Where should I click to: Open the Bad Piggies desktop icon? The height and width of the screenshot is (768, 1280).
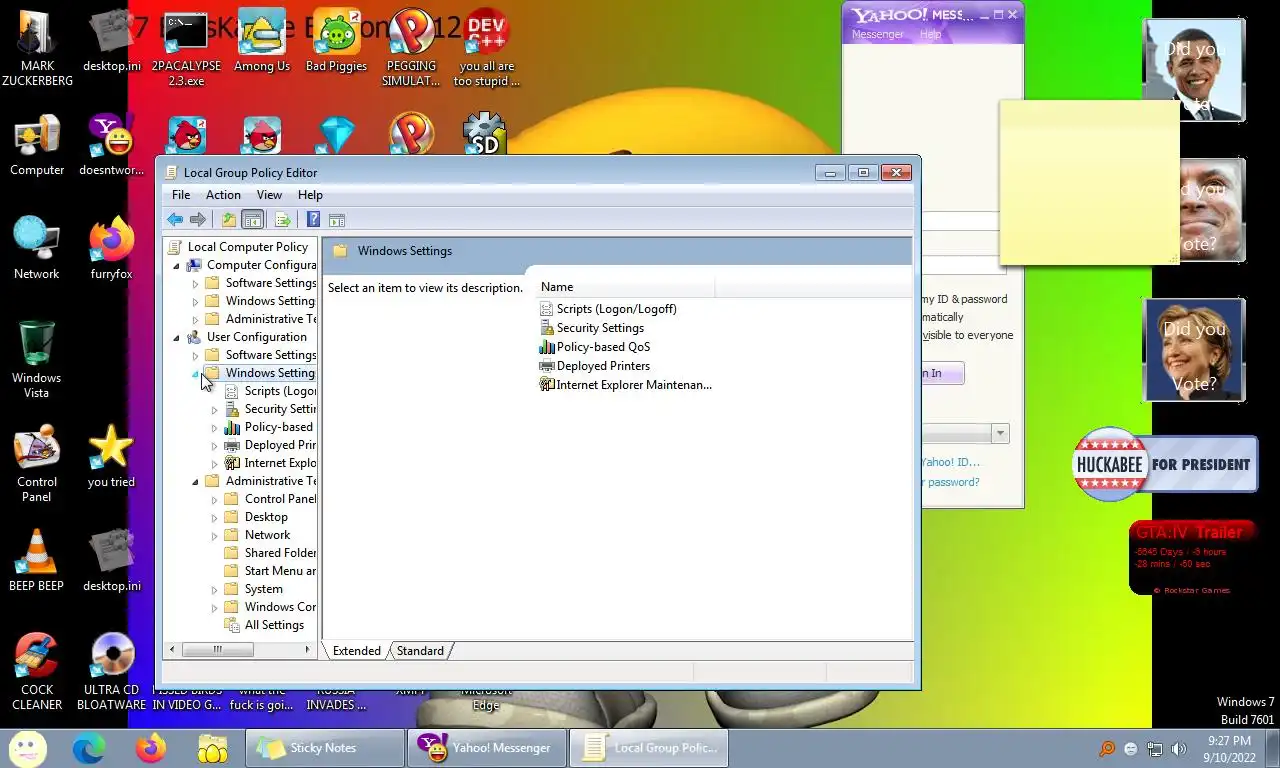[x=336, y=42]
